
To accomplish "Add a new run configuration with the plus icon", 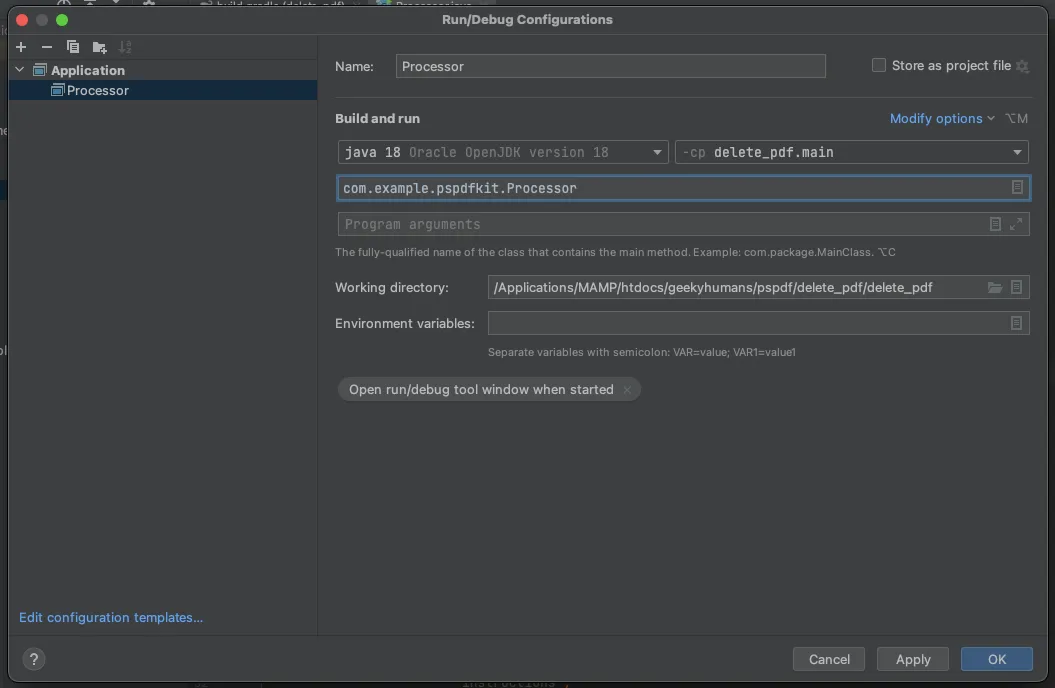I will pos(20,46).
